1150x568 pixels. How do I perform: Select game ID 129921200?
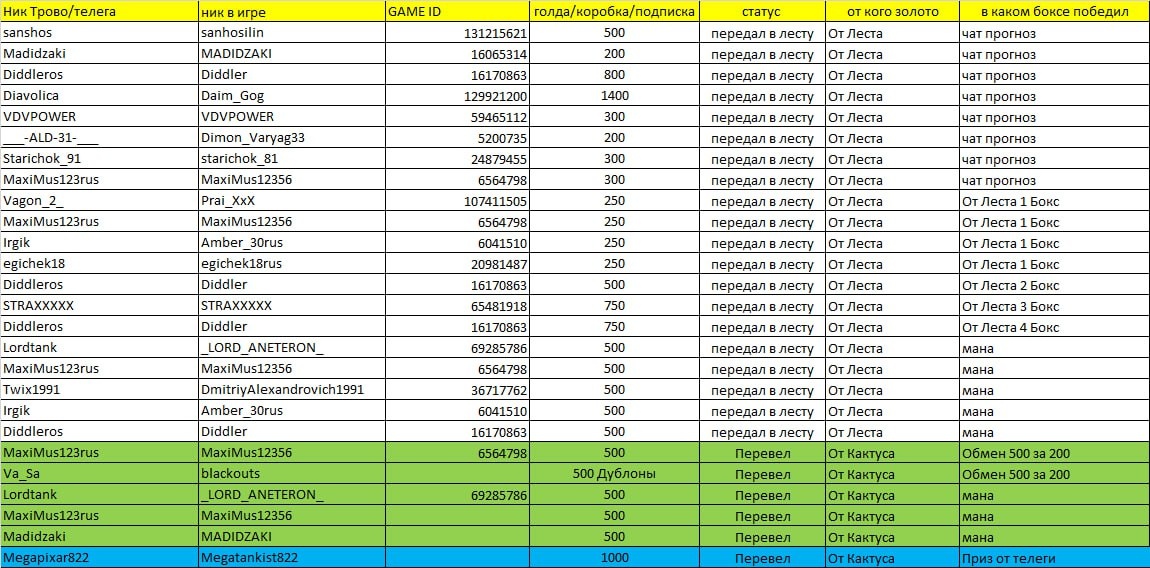pyautogui.click(x=458, y=96)
